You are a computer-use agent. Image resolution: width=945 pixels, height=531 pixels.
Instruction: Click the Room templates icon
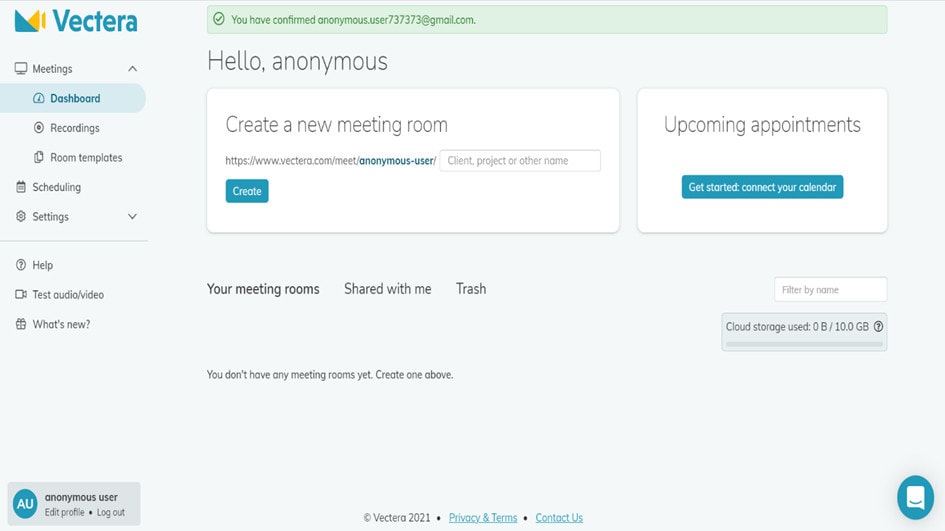39,157
